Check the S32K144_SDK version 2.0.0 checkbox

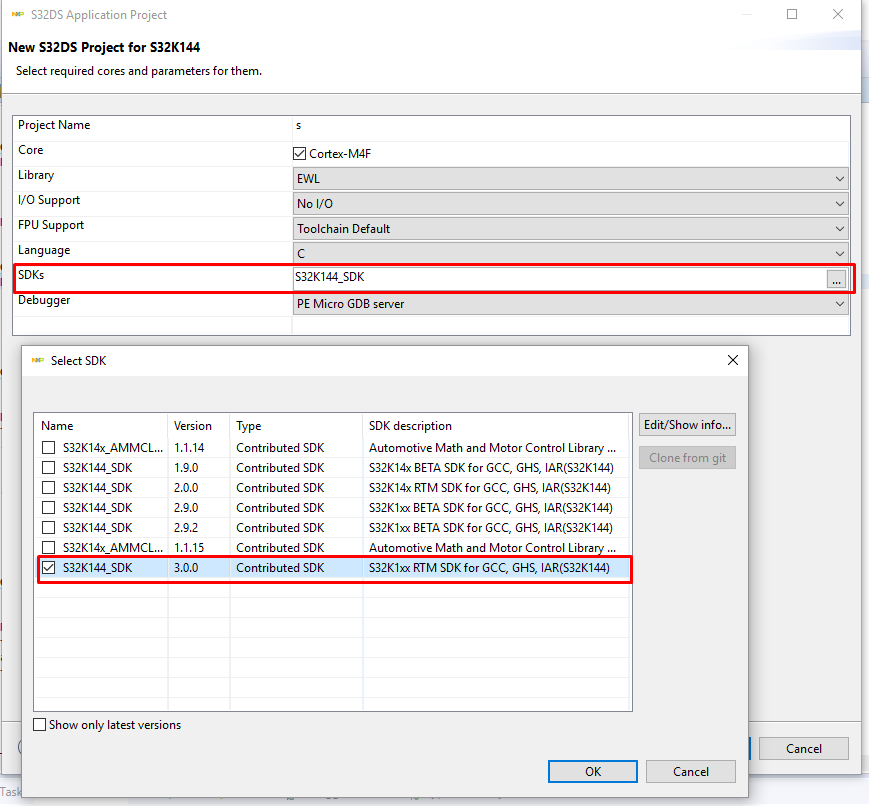tap(49, 487)
